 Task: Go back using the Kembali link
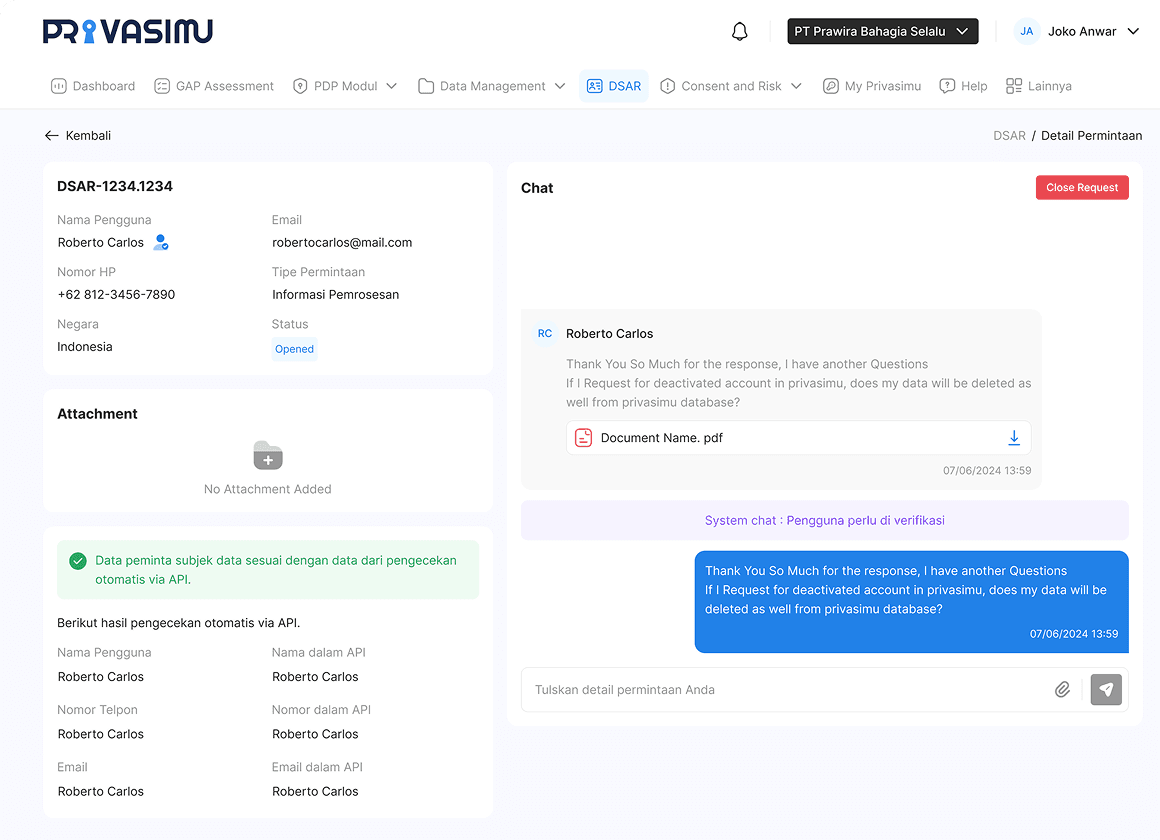point(78,136)
